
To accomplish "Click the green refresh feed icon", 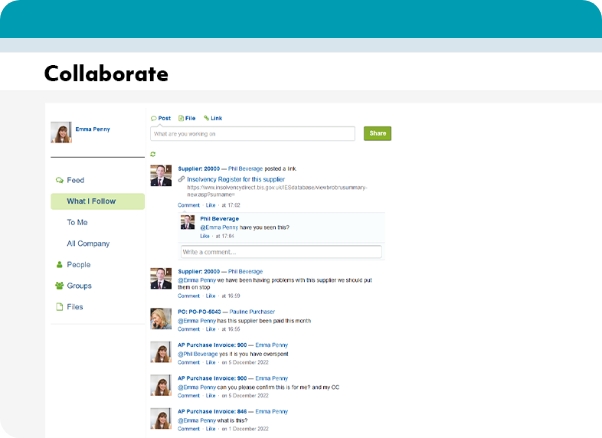I will point(153,154).
